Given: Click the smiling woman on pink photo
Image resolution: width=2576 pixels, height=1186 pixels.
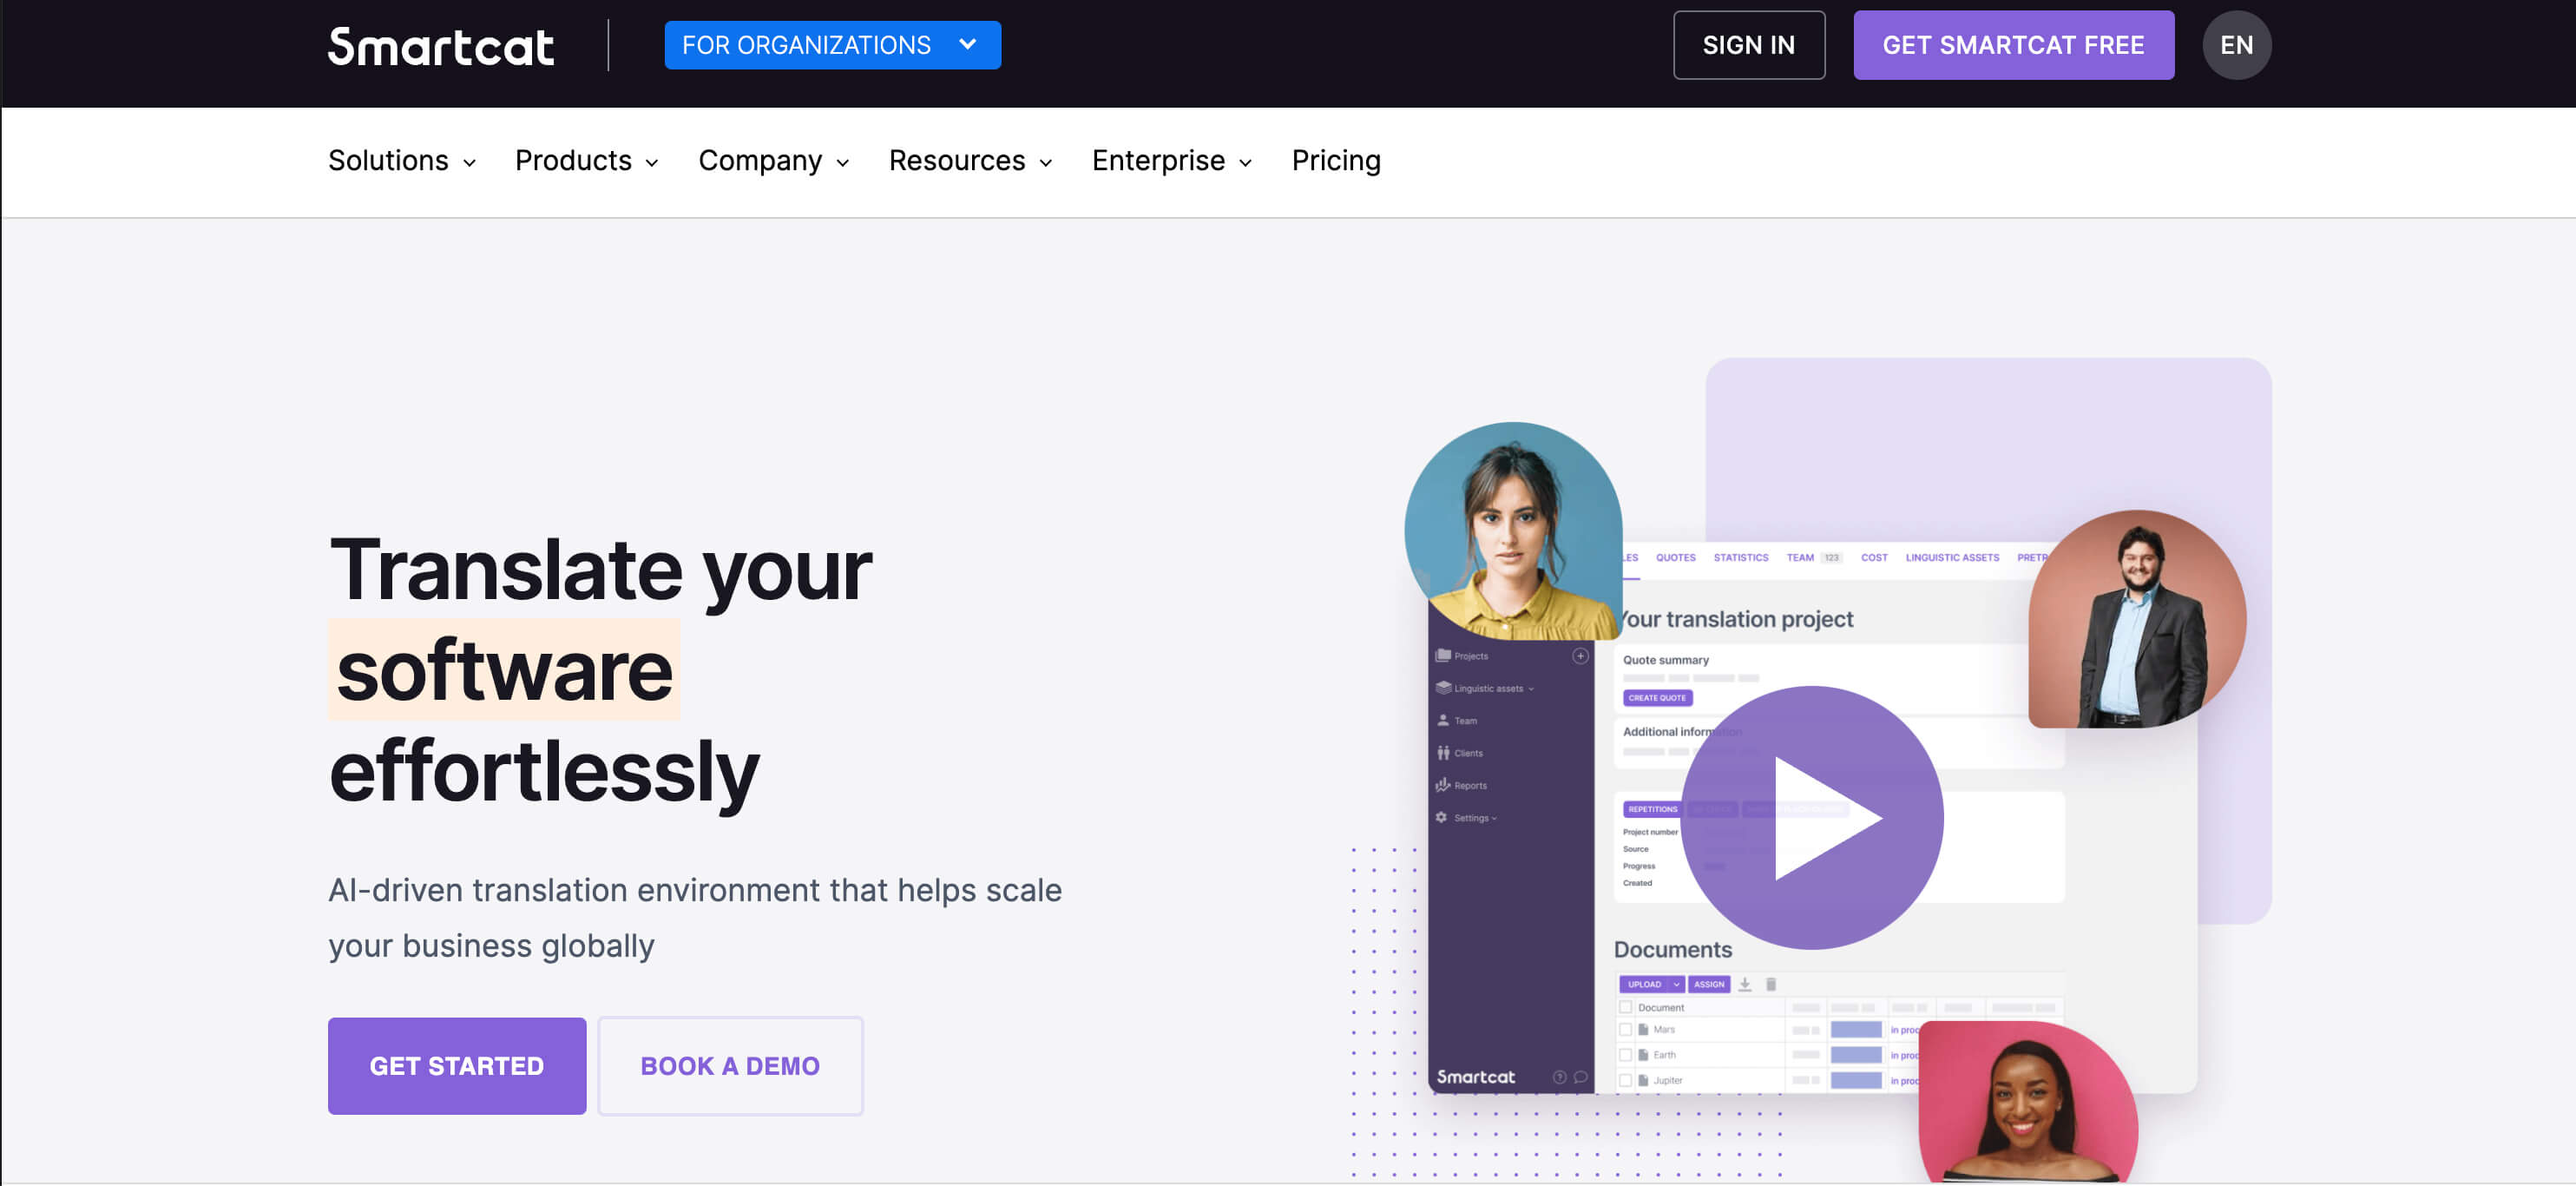Looking at the screenshot, I should (x=2028, y=1103).
